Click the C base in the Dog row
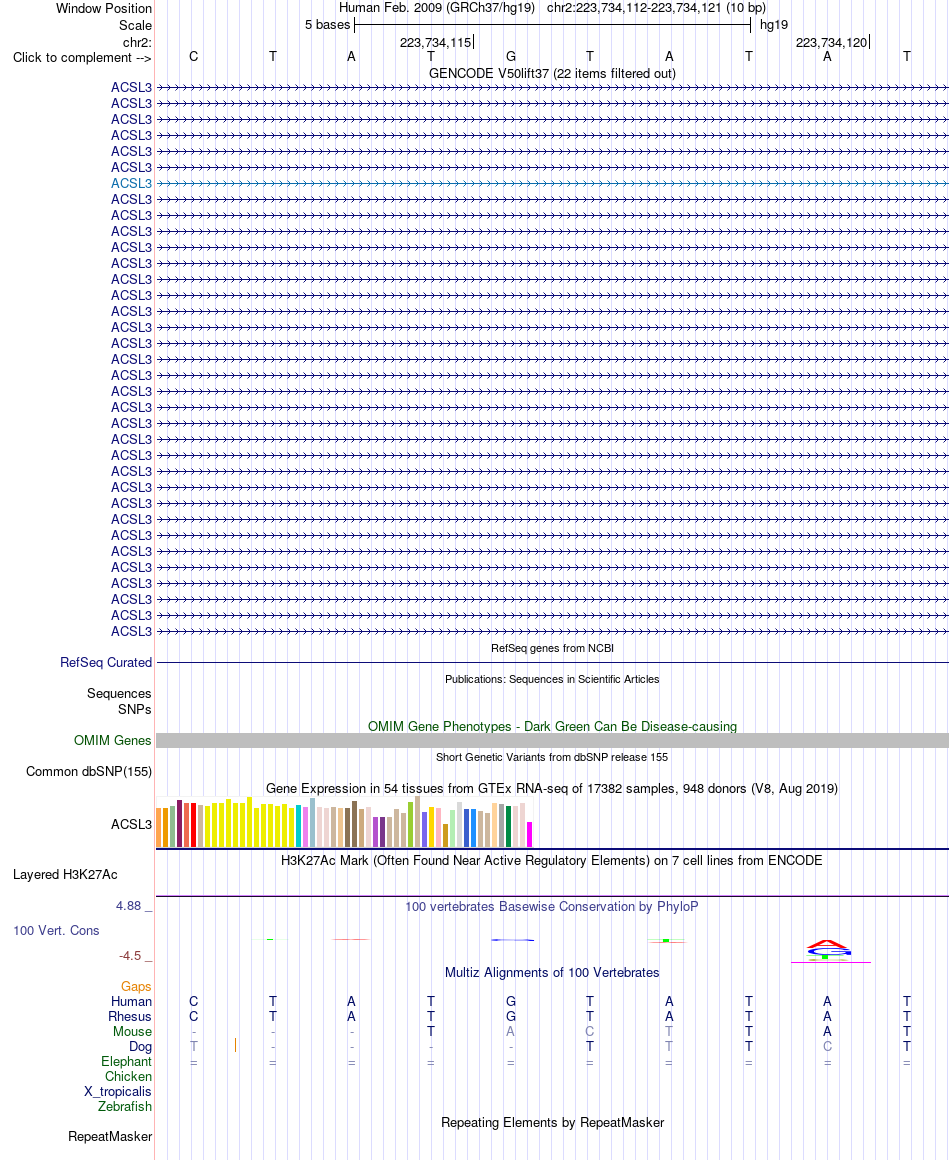Image resolution: width=950 pixels, height=1160 pixels. coord(827,1047)
